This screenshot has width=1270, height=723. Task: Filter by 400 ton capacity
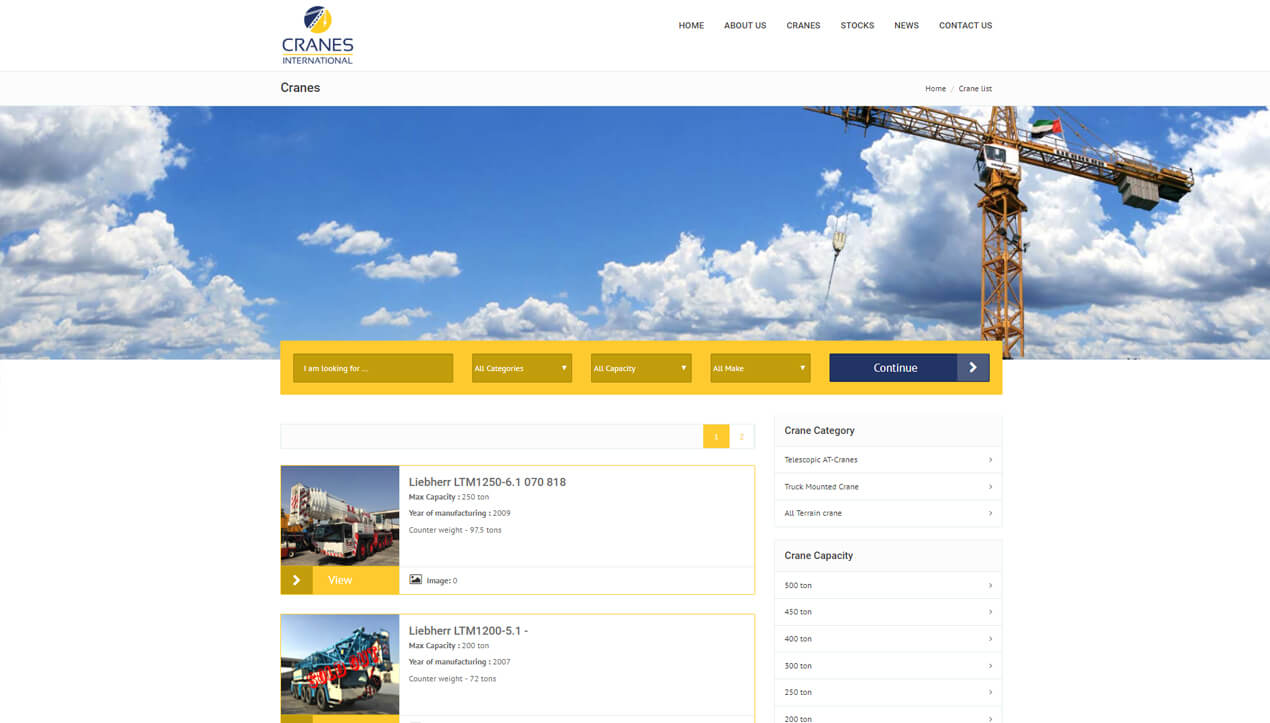[888, 639]
